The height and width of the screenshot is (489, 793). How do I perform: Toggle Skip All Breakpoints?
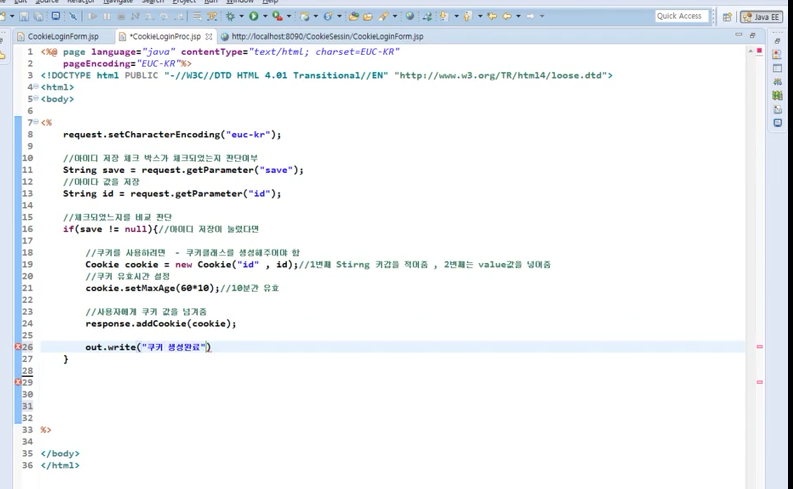point(73,16)
